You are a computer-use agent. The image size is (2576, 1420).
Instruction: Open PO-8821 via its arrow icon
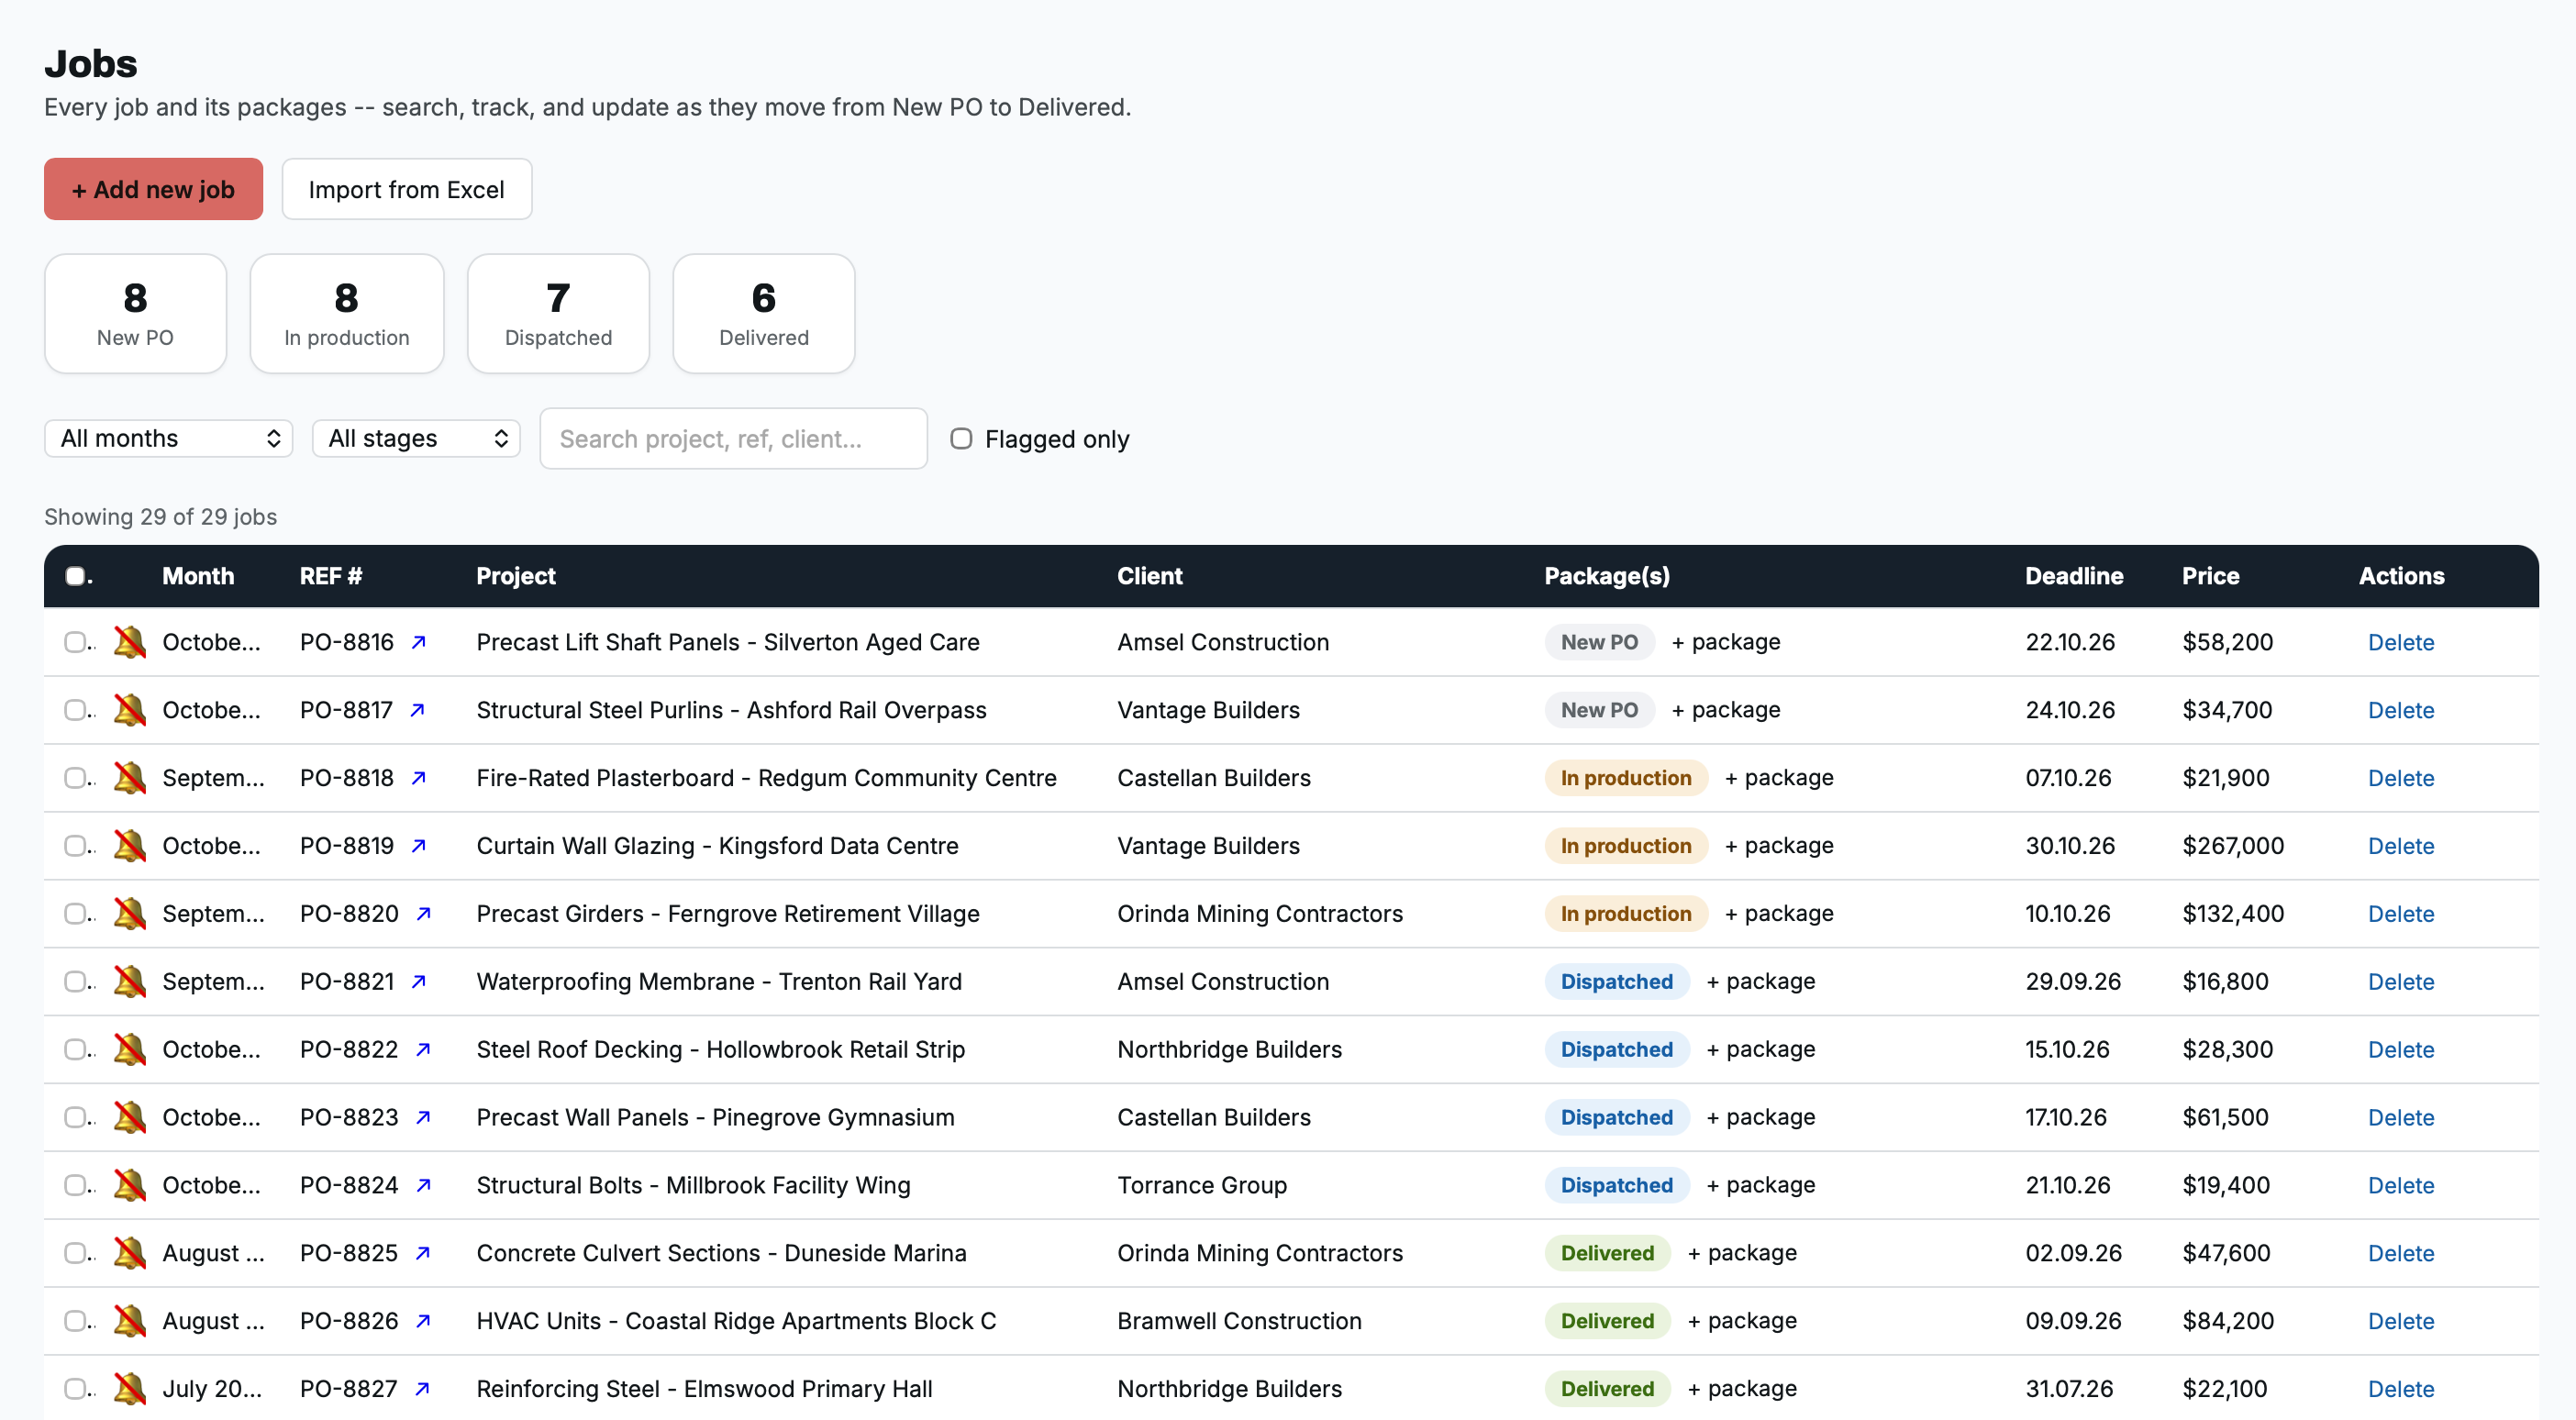[x=419, y=982]
